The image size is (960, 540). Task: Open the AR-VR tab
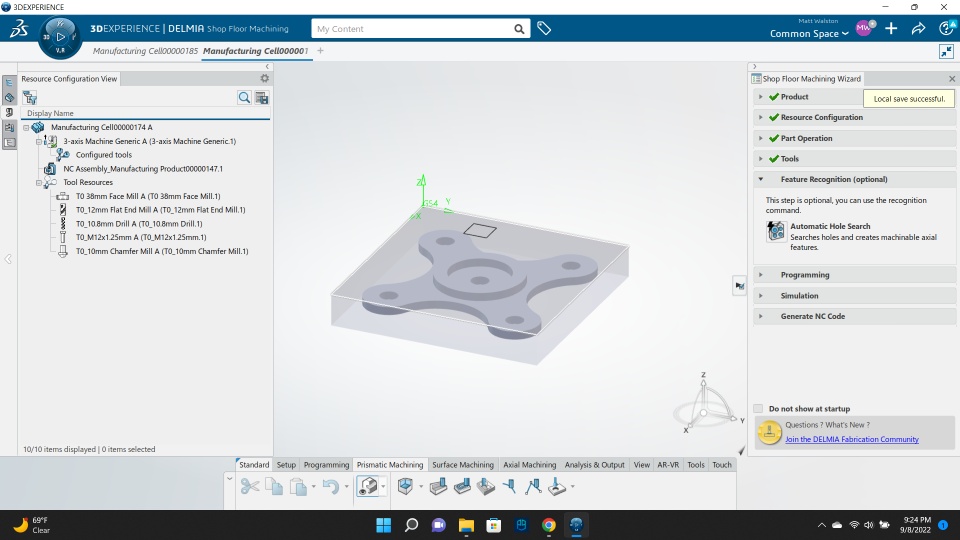click(668, 465)
